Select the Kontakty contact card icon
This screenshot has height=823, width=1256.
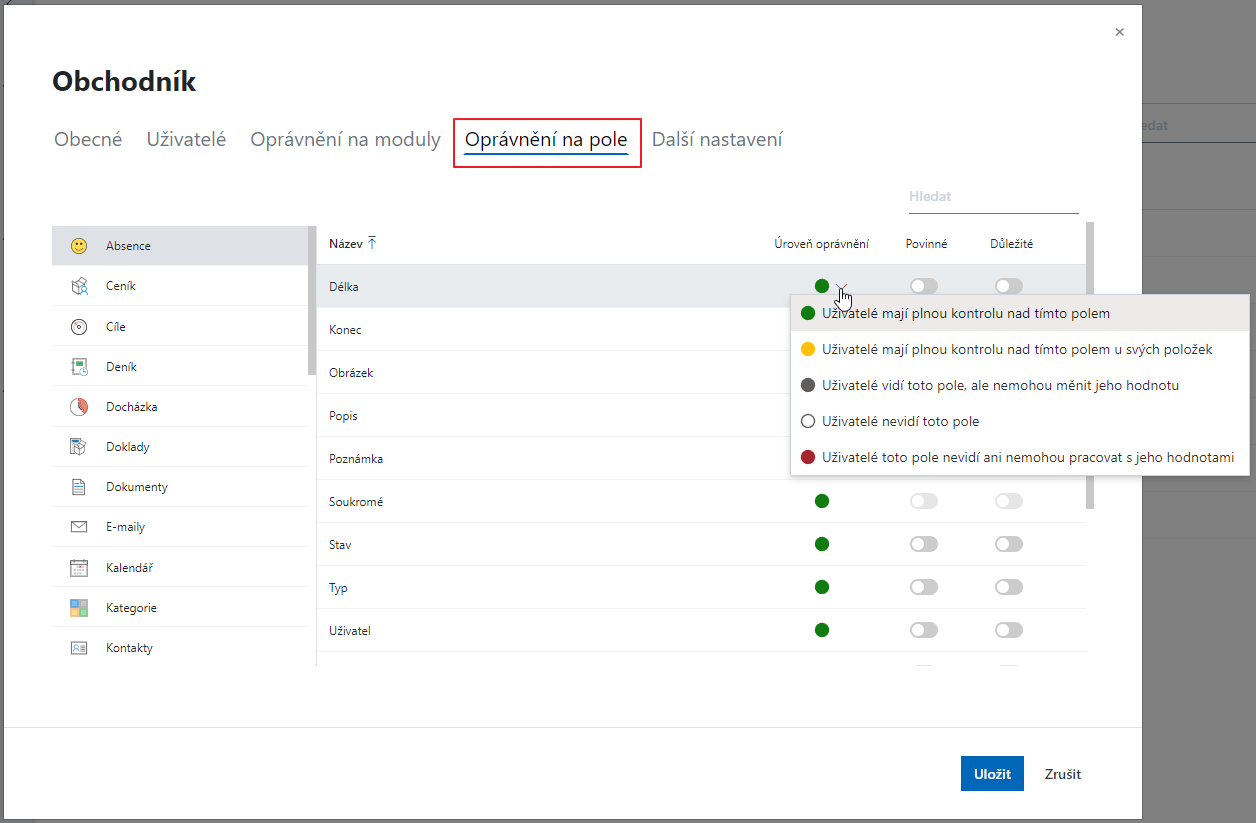click(79, 648)
